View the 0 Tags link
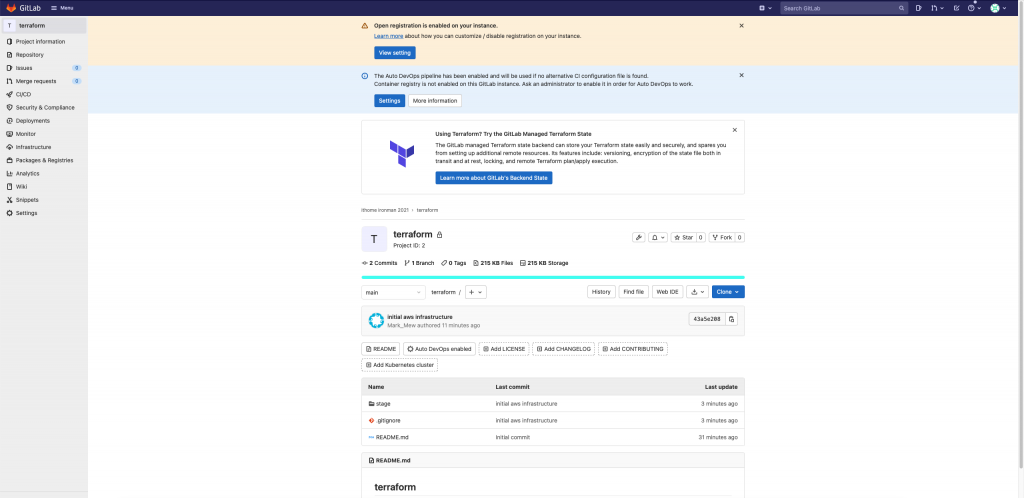The height and width of the screenshot is (498, 1024). pyautogui.click(x=454, y=263)
